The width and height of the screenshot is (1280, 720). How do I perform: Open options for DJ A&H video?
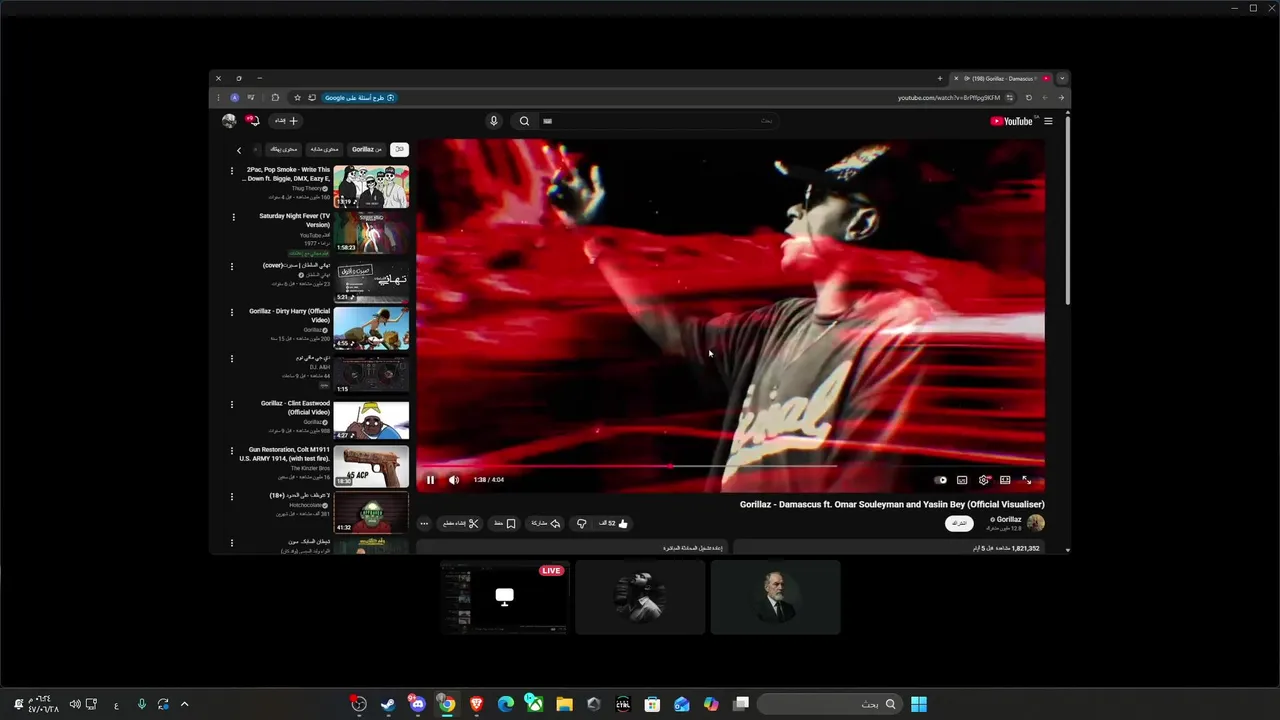click(232, 358)
